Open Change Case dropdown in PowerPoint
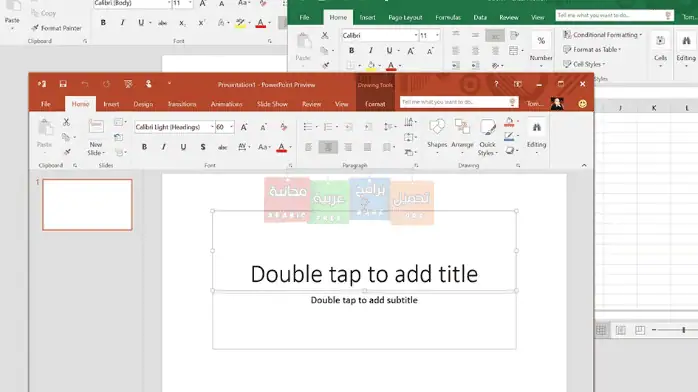This screenshot has width=698, height=392. point(263,147)
